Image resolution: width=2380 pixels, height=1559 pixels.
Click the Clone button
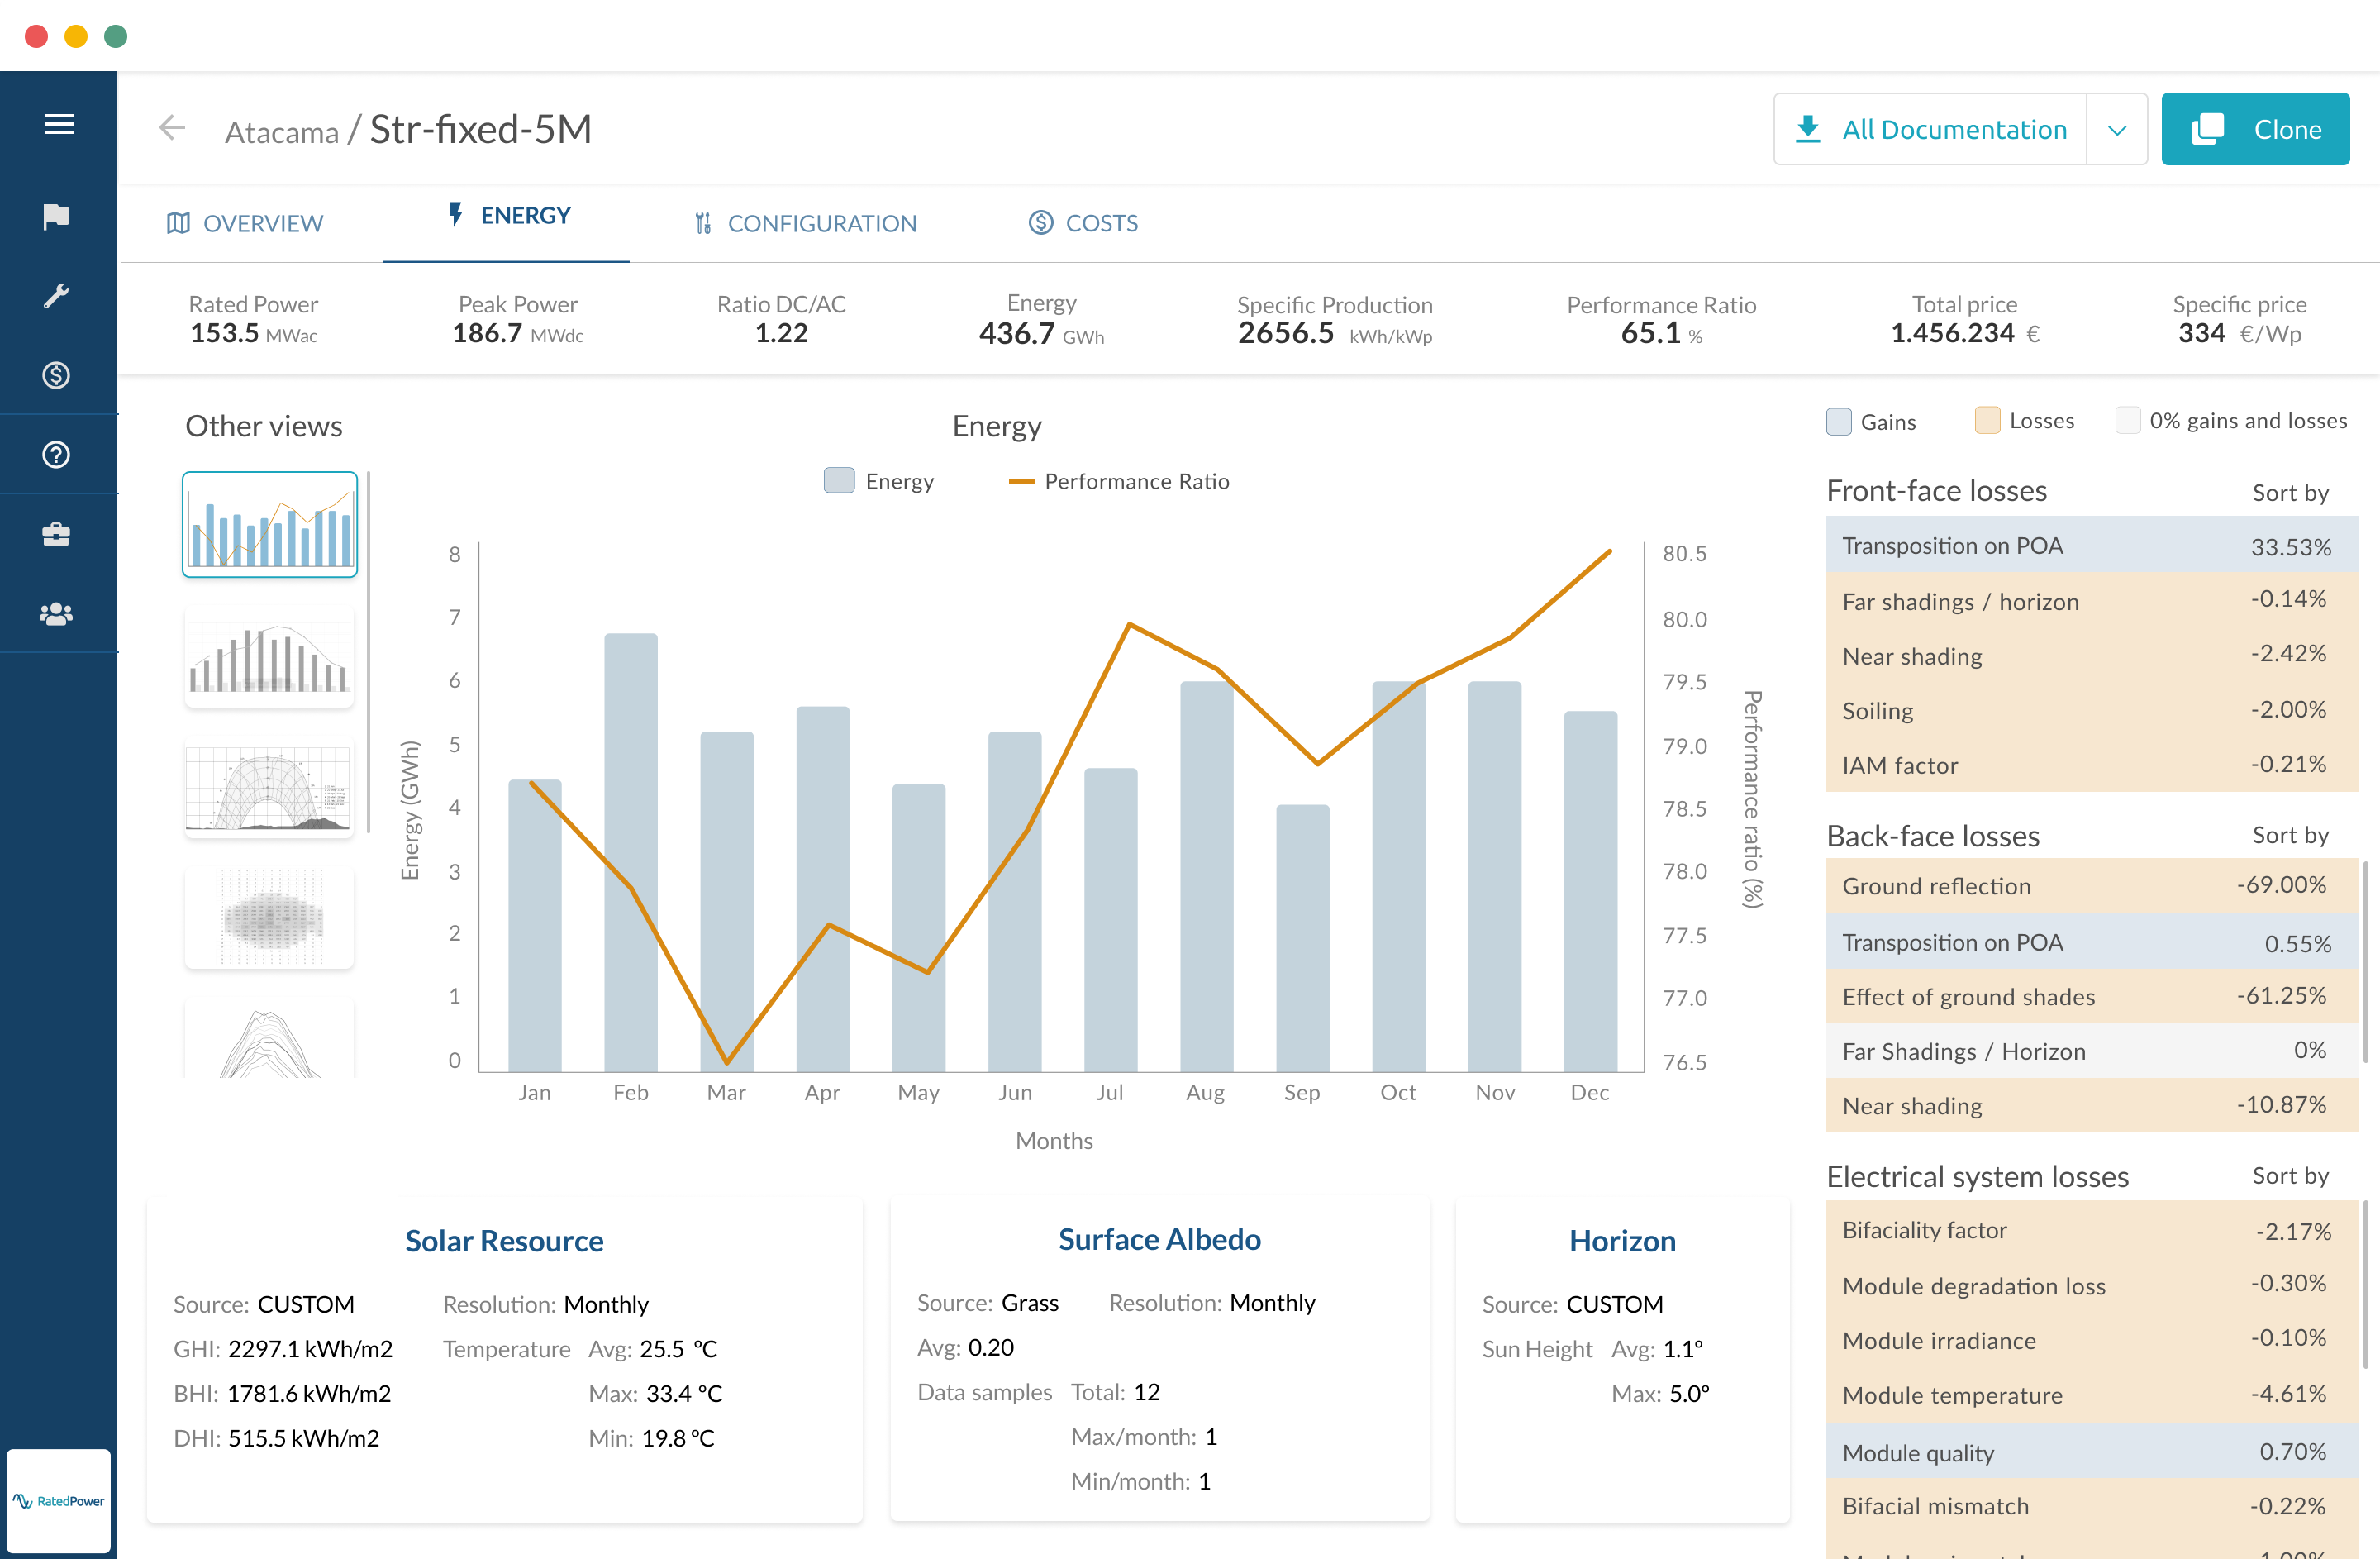click(x=2254, y=130)
